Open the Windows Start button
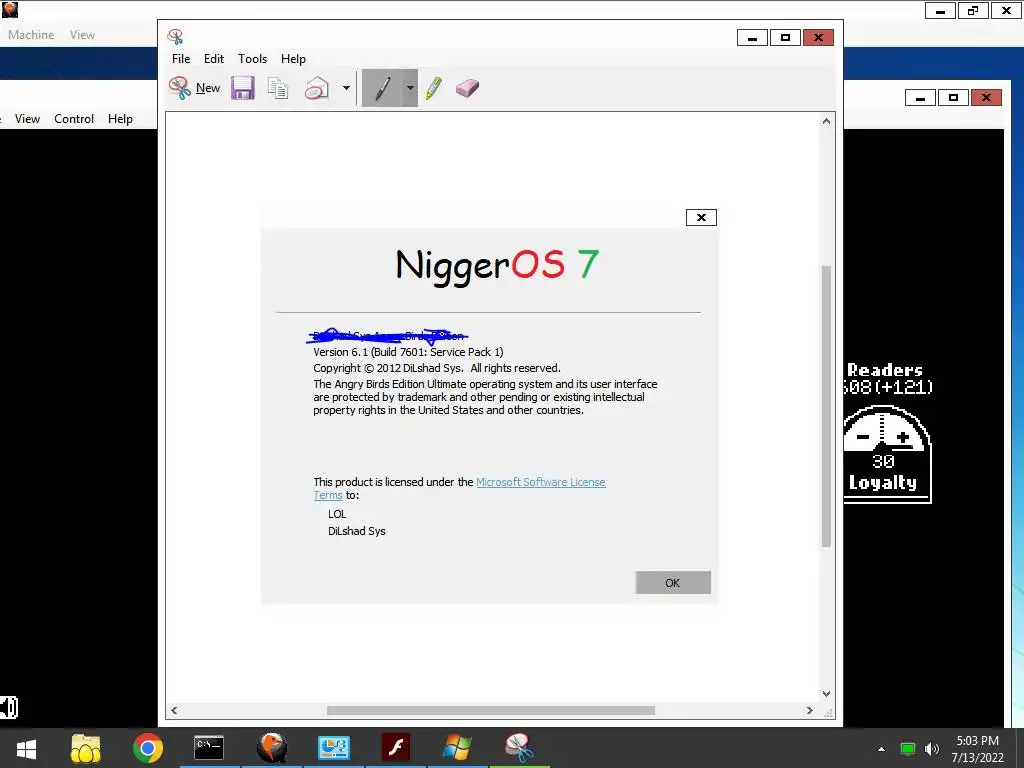 coord(26,748)
